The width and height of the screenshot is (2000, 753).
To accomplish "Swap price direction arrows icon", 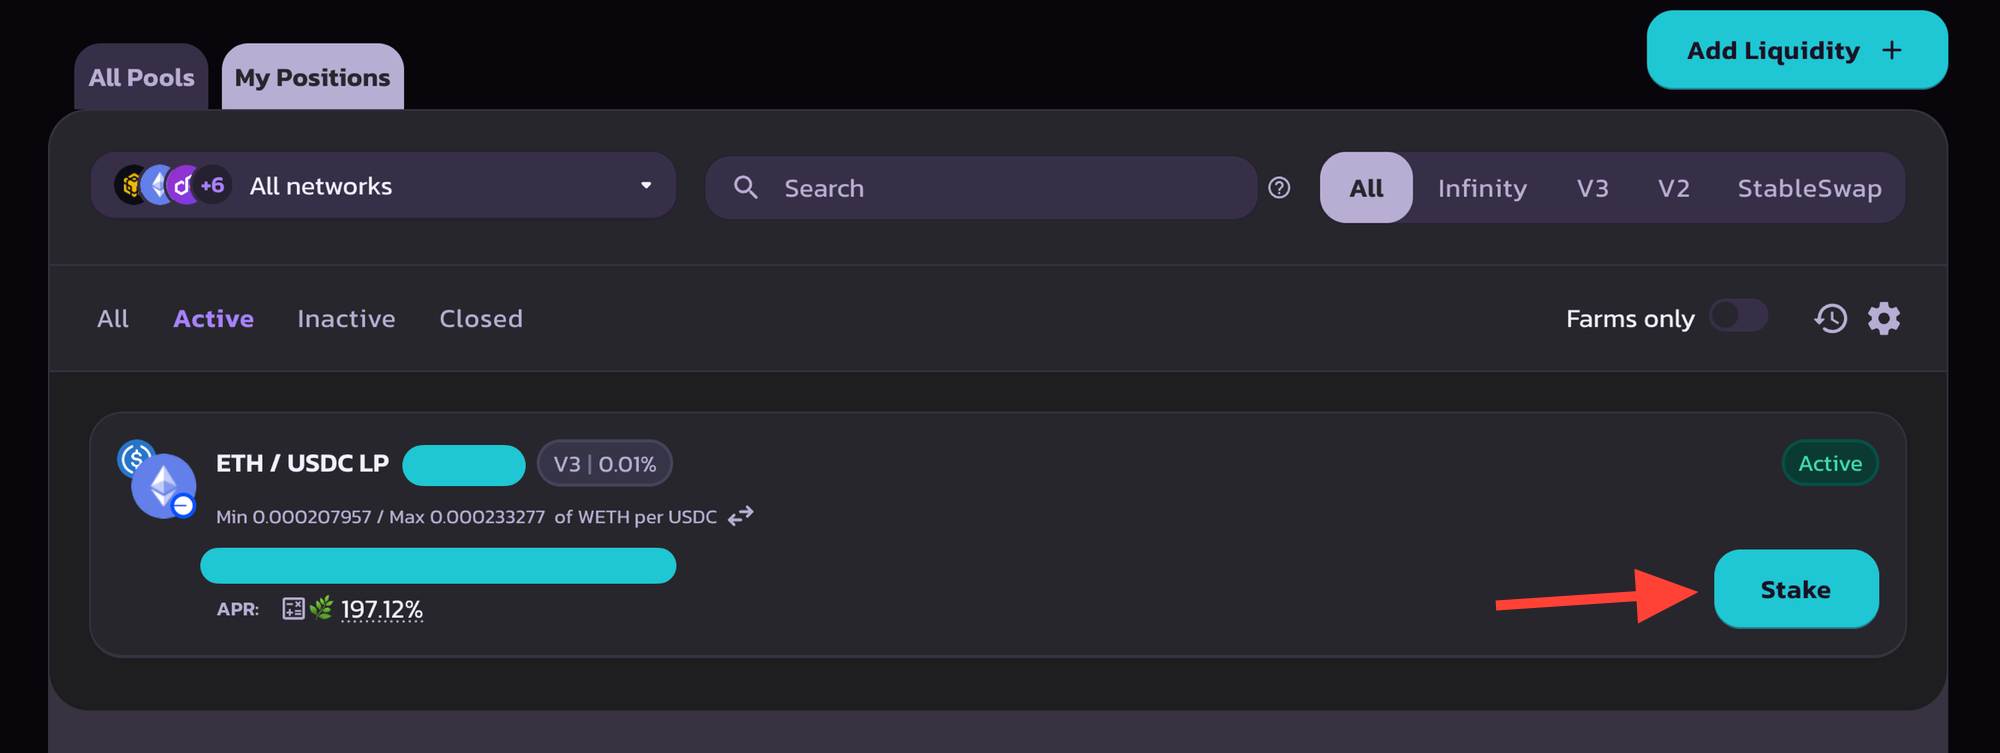I will pos(740,516).
